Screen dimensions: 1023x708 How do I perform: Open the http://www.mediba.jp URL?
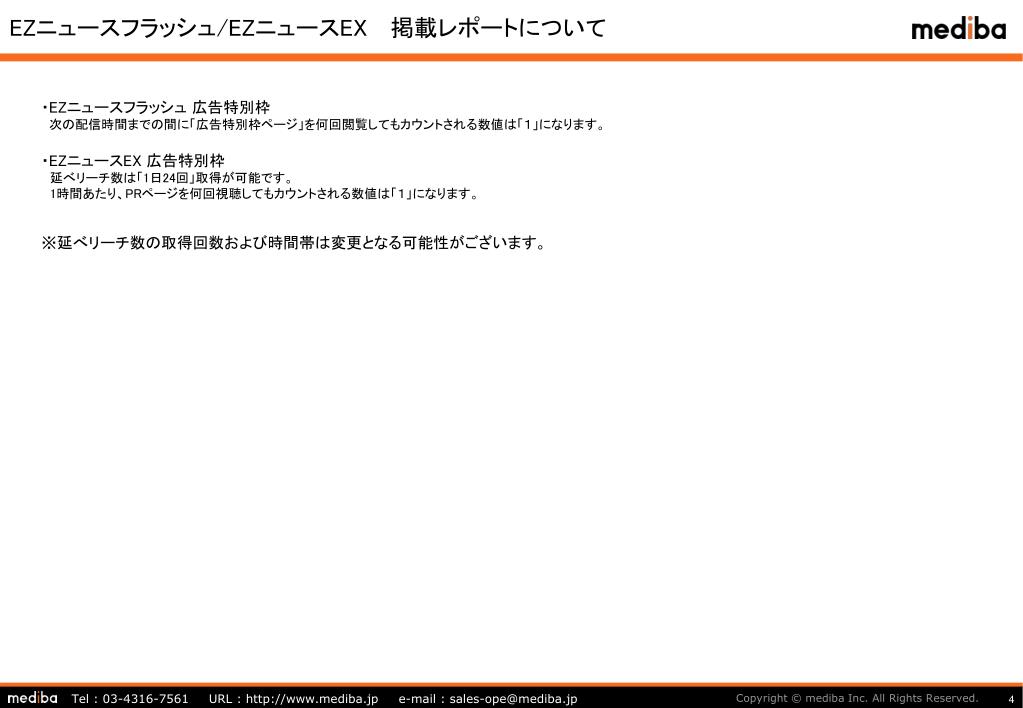point(312,698)
